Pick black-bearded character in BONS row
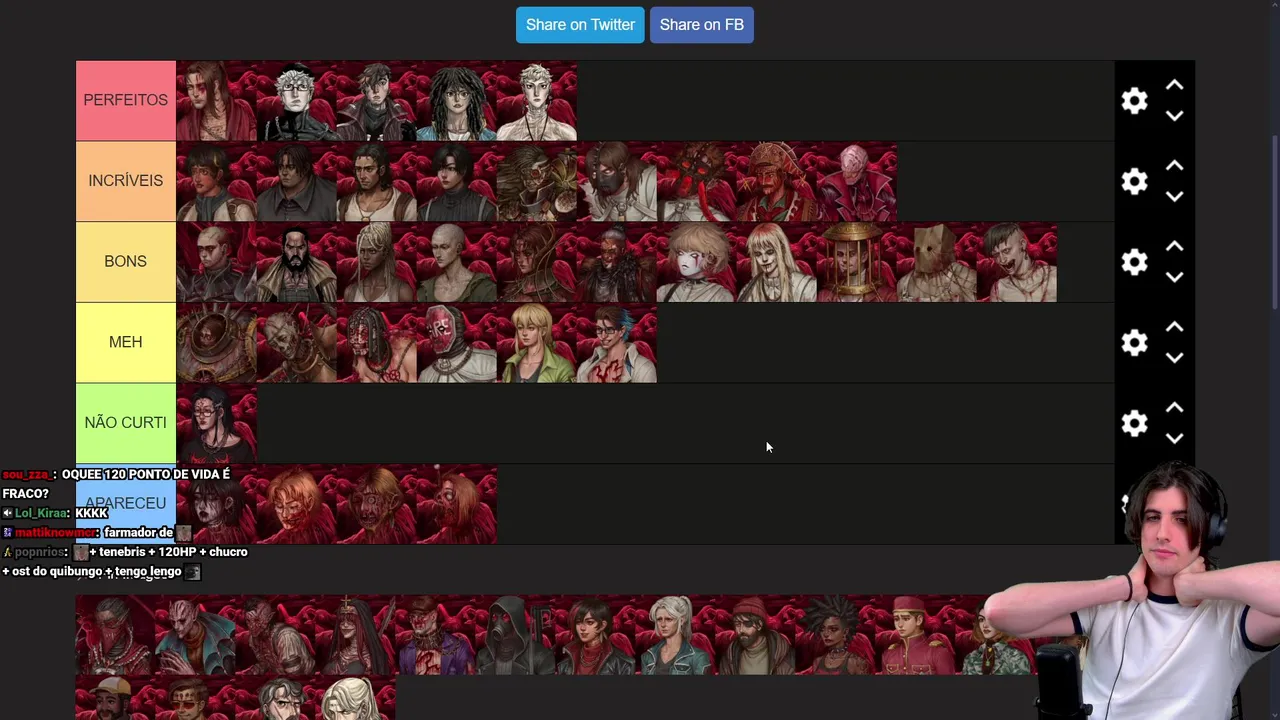The image size is (1280, 720). [x=296, y=262]
